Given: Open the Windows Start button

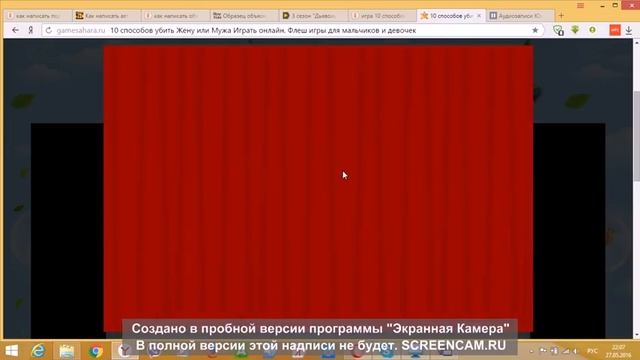Looking at the screenshot, I should (x=11, y=351).
